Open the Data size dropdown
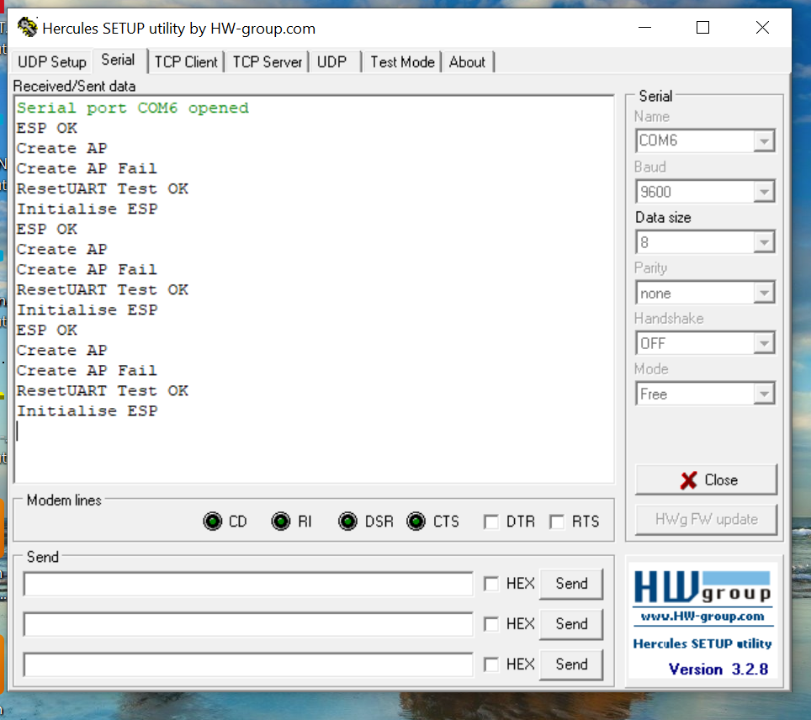This screenshot has width=811, height=720. pyautogui.click(x=763, y=242)
